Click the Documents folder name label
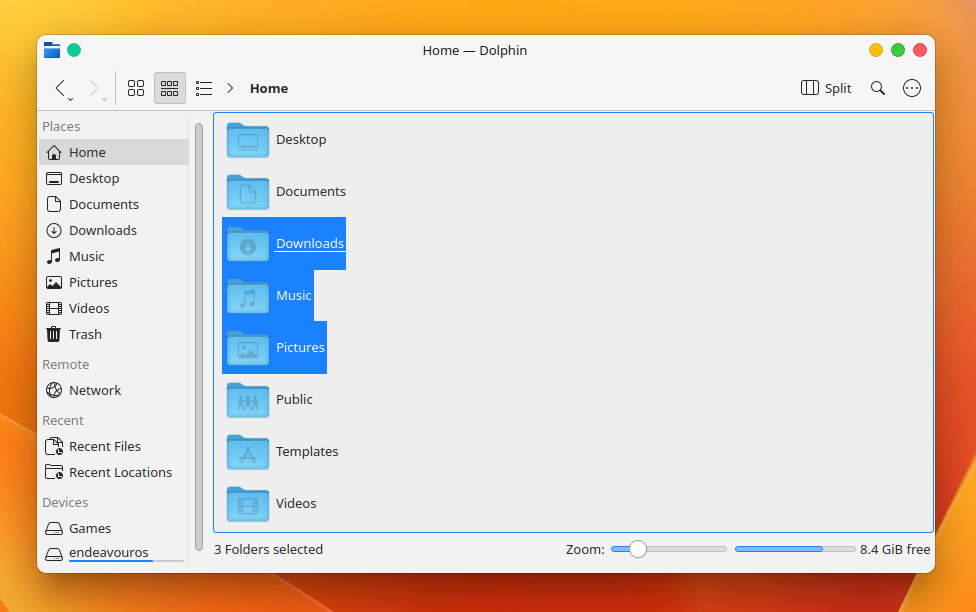This screenshot has width=976, height=612. pyautogui.click(x=311, y=192)
